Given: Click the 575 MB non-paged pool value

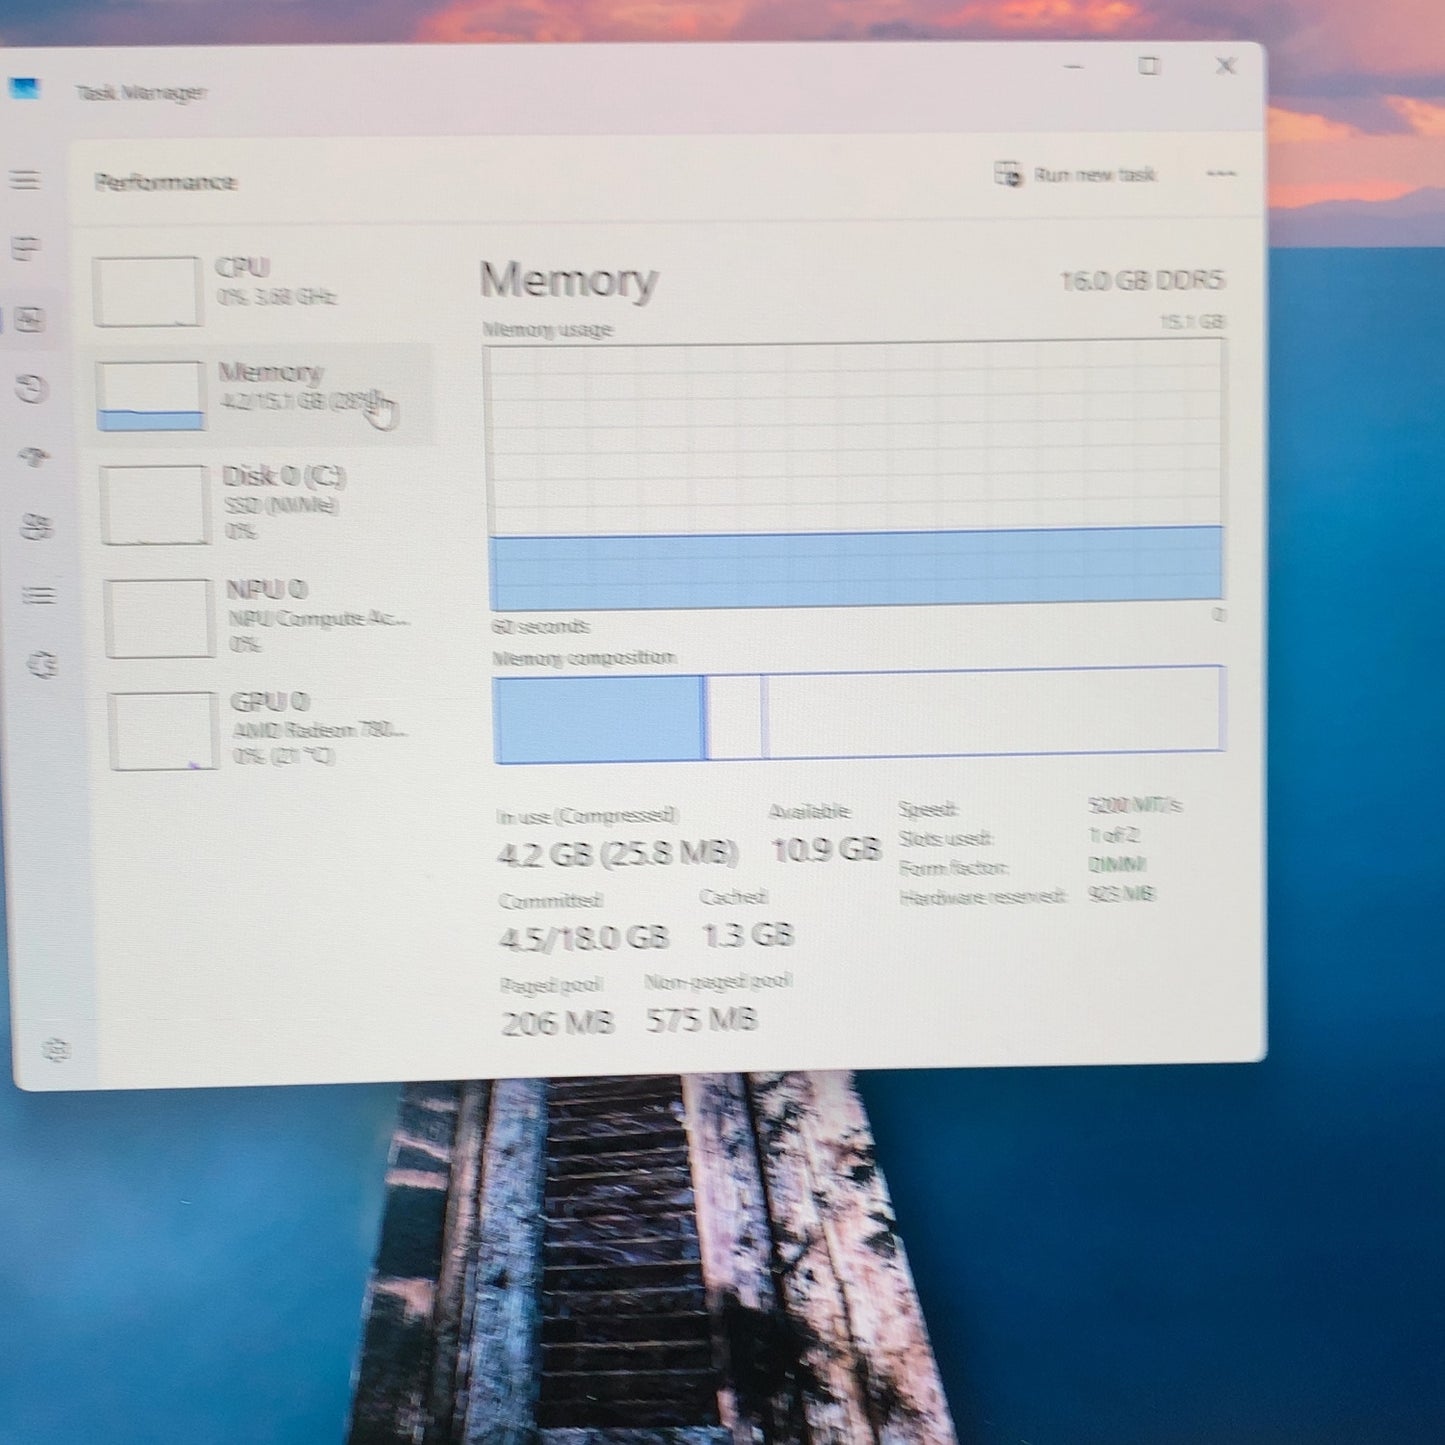Looking at the screenshot, I should (x=701, y=1020).
